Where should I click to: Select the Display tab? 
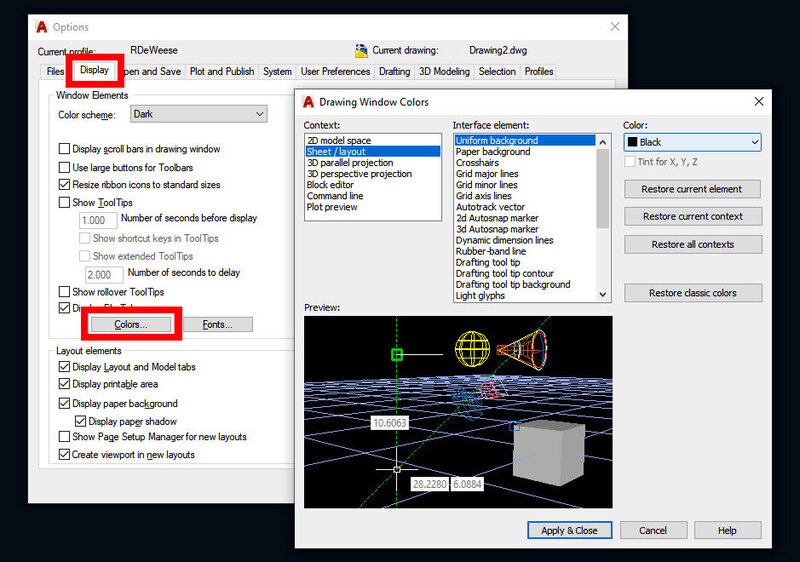click(94, 70)
